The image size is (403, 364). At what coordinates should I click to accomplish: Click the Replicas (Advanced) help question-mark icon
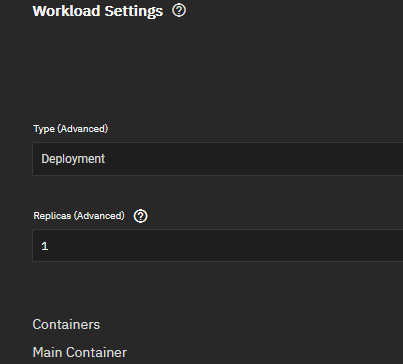pyautogui.click(x=140, y=216)
